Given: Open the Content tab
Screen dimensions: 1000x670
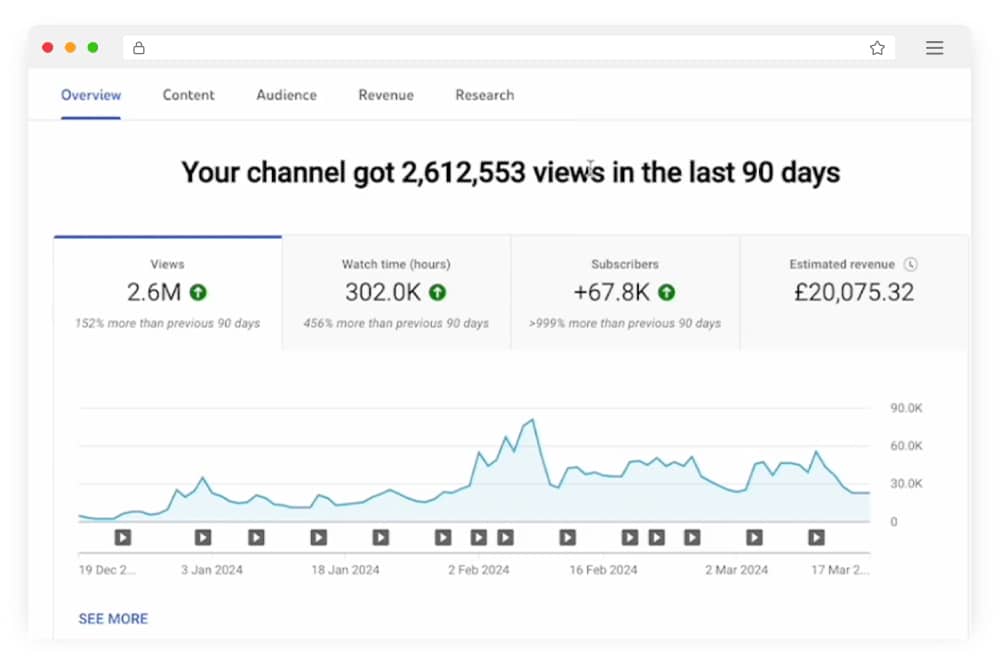Looking at the screenshot, I should tap(188, 95).
